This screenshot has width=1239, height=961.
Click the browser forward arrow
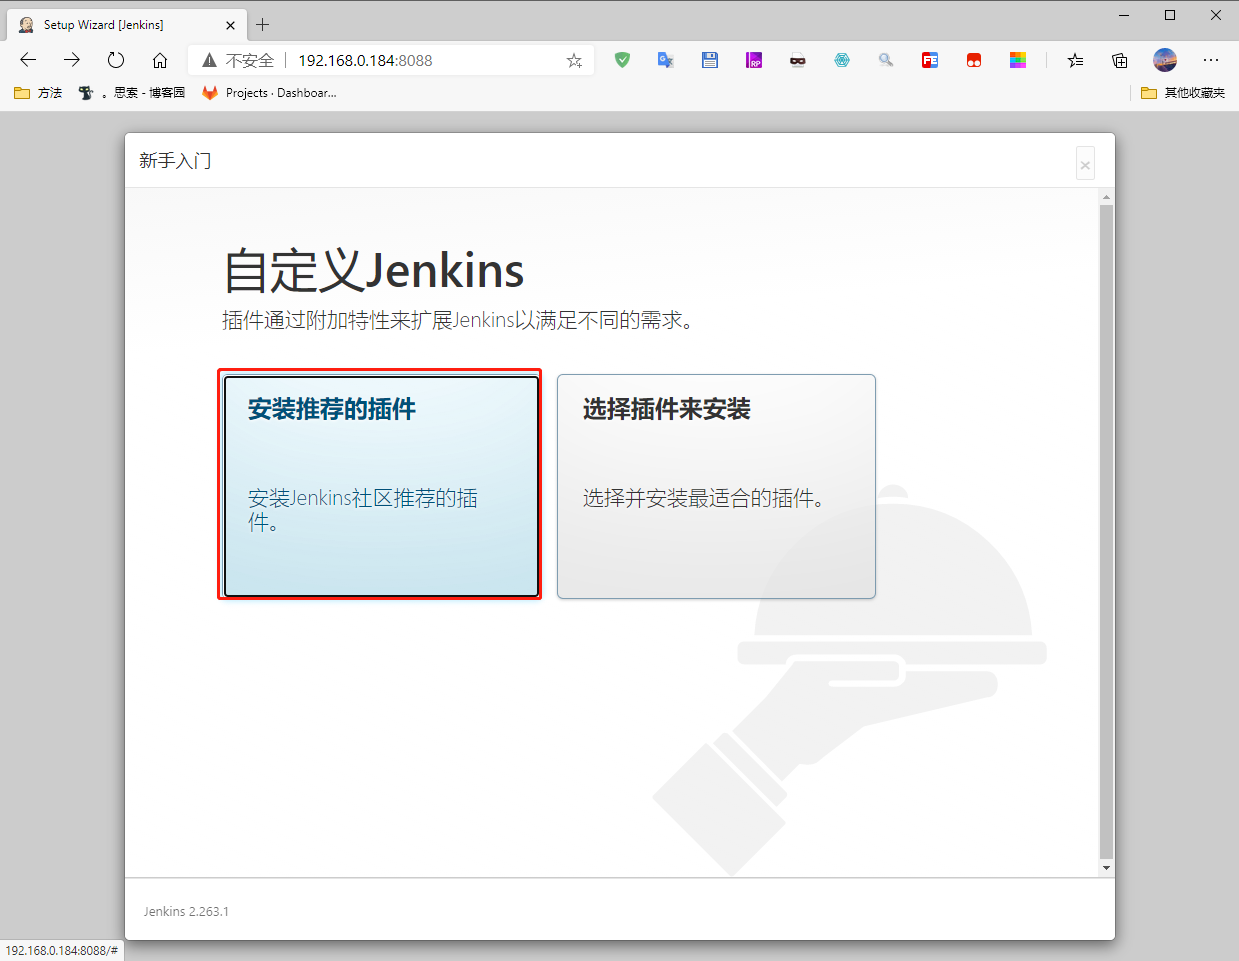click(x=72, y=60)
